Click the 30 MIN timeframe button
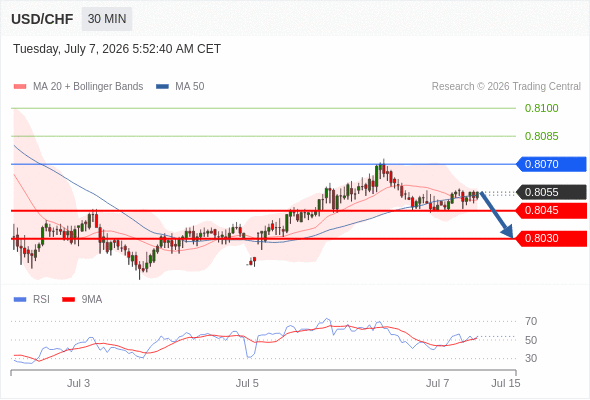Image resolution: width=590 pixels, height=400 pixels. [107, 19]
